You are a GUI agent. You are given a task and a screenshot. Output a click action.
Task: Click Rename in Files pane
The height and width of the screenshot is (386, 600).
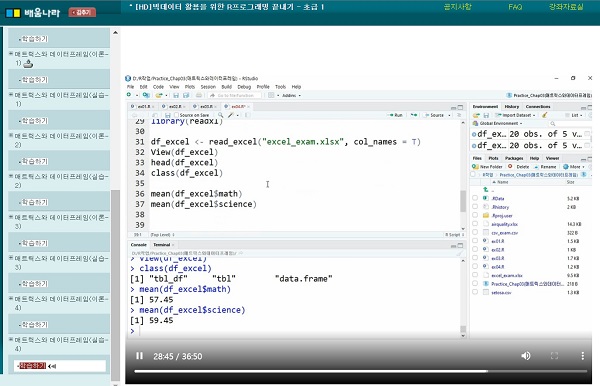click(x=545, y=167)
